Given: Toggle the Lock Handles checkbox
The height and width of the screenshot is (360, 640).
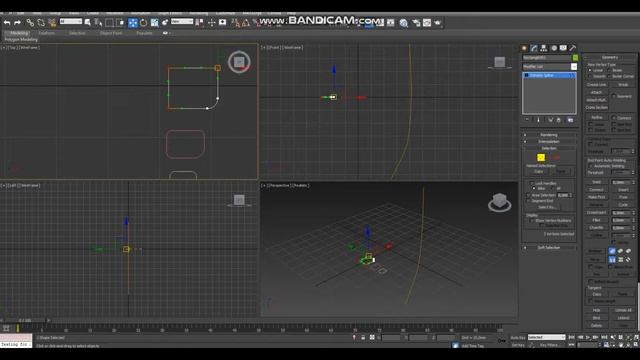Looking at the screenshot, I should tap(532, 184).
